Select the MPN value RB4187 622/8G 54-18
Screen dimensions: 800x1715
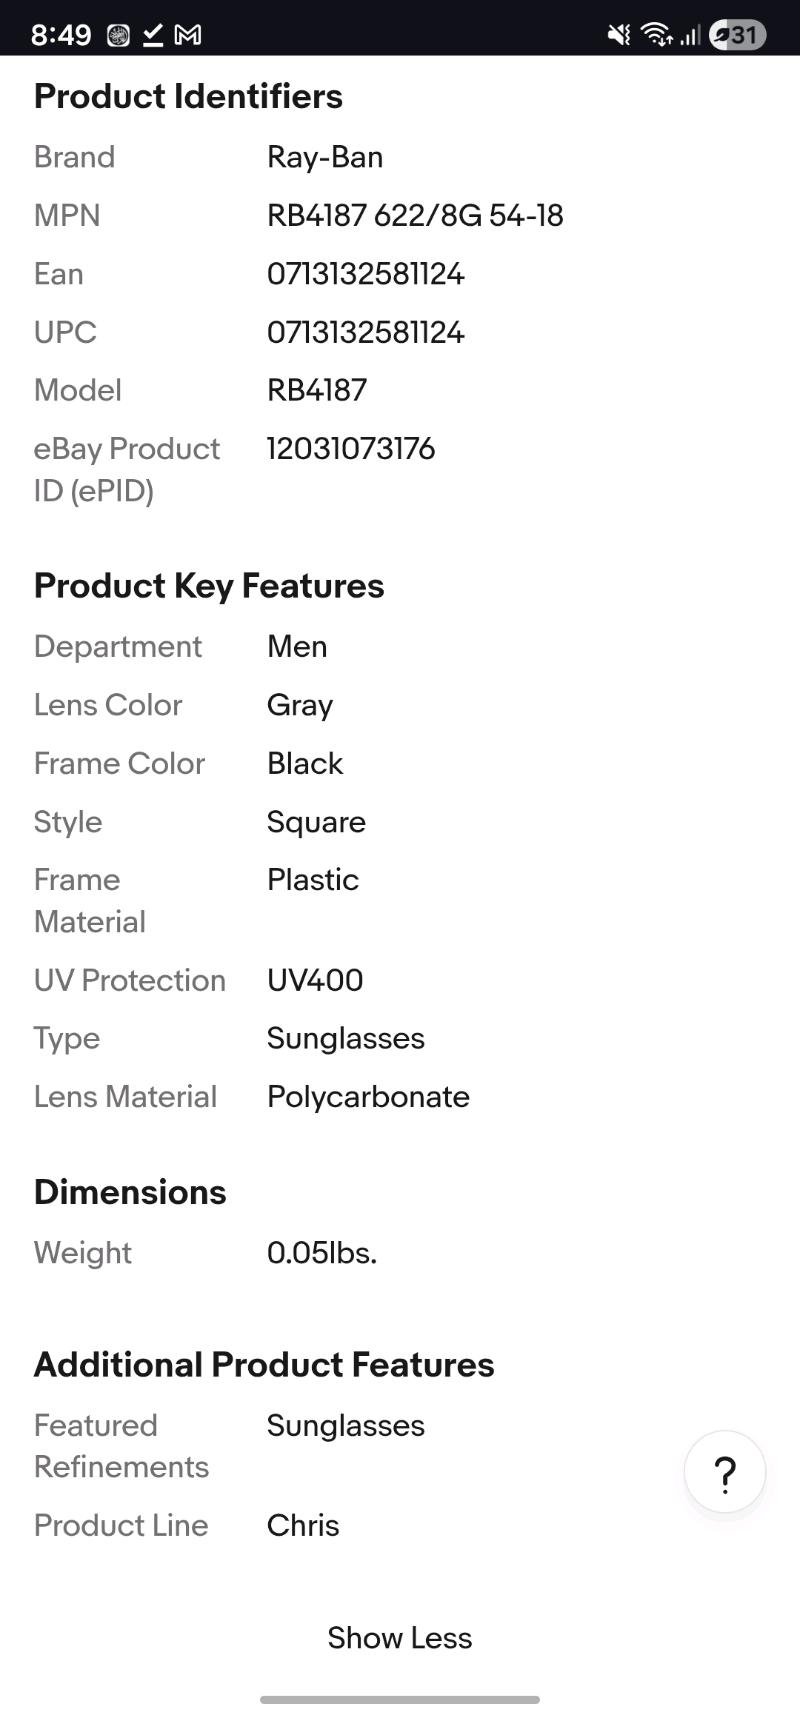[415, 215]
